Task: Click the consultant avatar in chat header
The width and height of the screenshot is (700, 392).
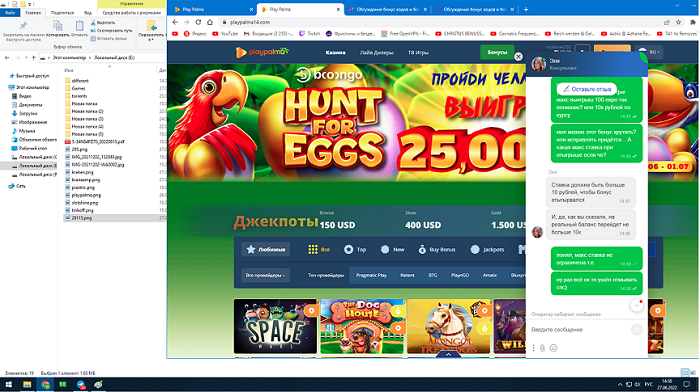Action: click(538, 64)
